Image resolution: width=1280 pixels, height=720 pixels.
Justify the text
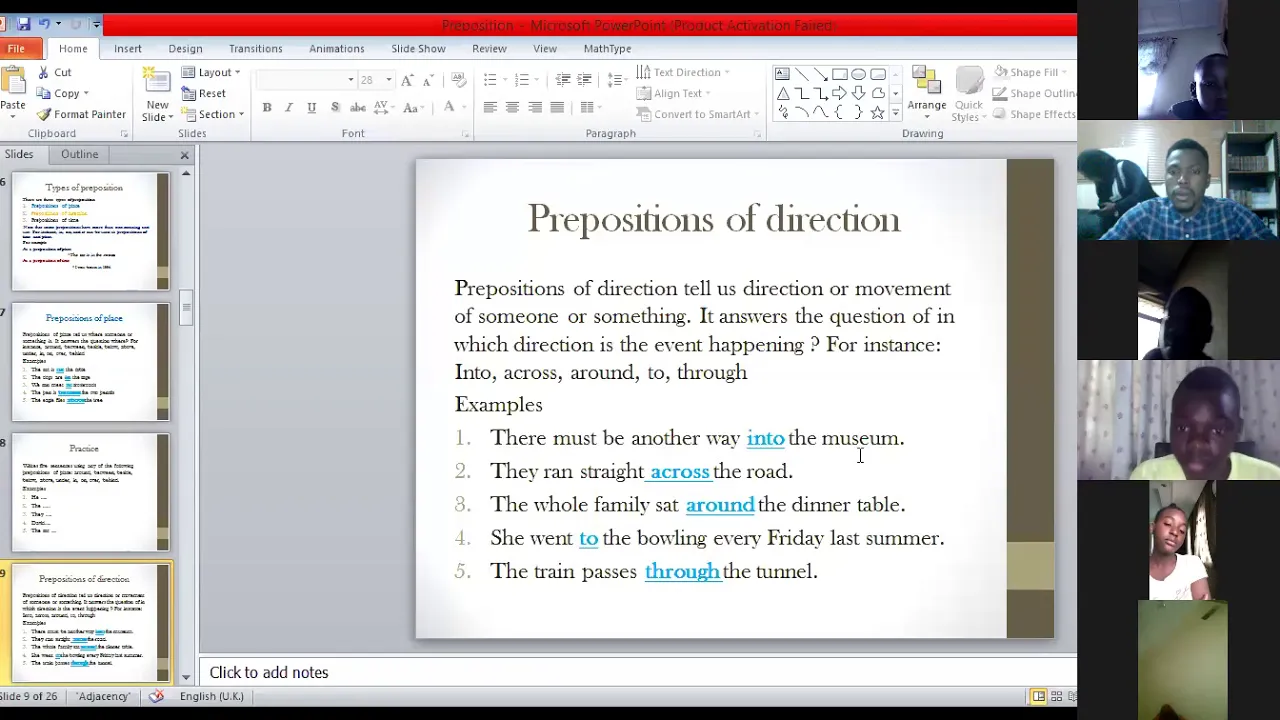tap(557, 107)
